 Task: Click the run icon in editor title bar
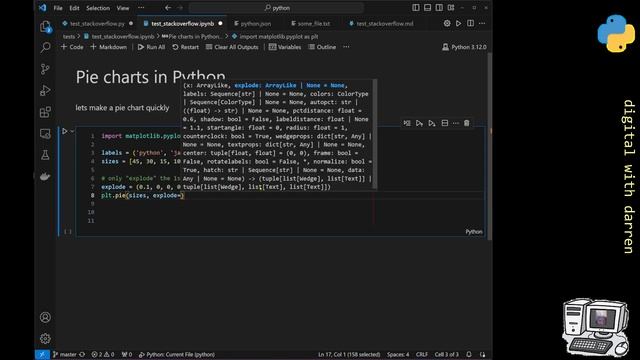point(459,24)
